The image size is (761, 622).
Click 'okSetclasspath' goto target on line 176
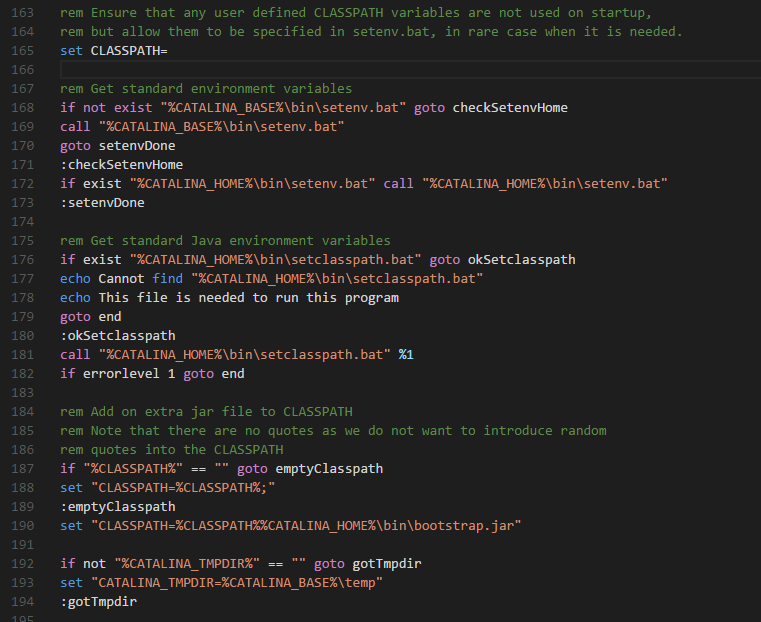522,260
